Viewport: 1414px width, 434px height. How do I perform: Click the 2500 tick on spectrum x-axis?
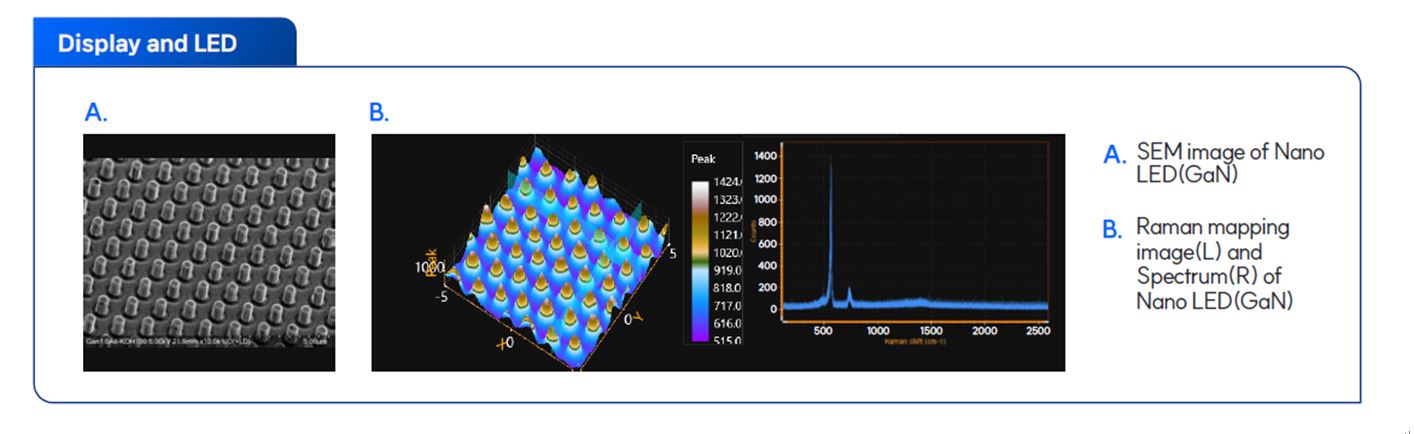(1037, 330)
